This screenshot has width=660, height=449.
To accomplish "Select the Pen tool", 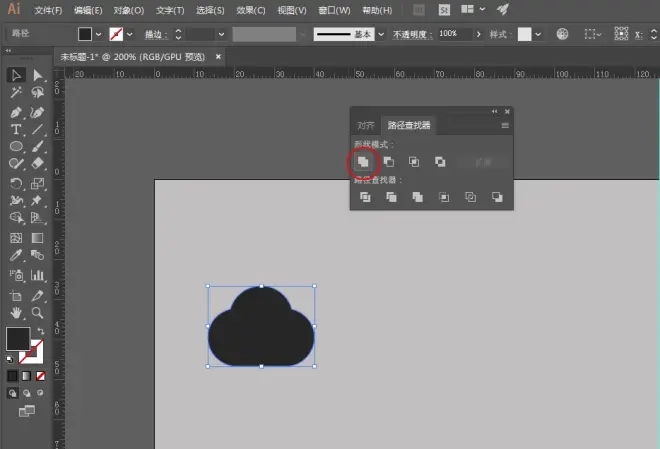I will 16,112.
